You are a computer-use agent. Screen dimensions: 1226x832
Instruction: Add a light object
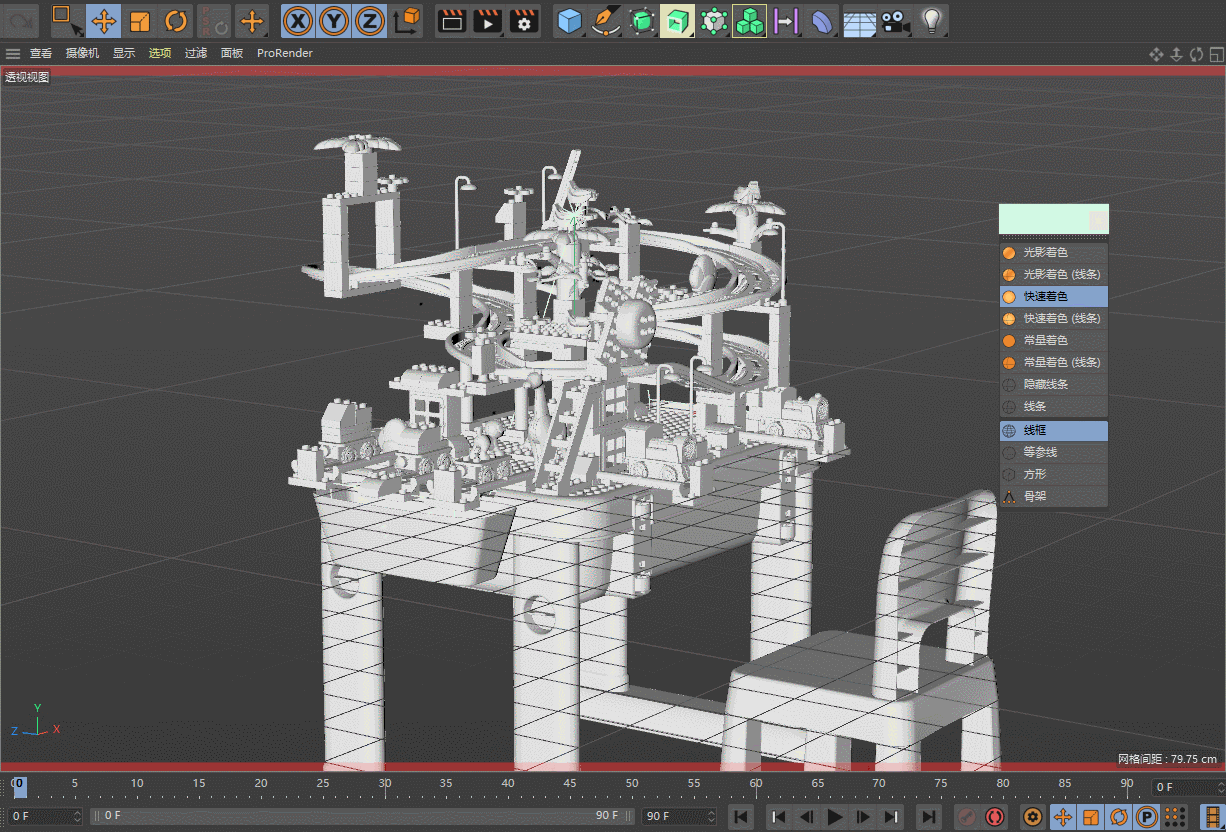[931, 20]
